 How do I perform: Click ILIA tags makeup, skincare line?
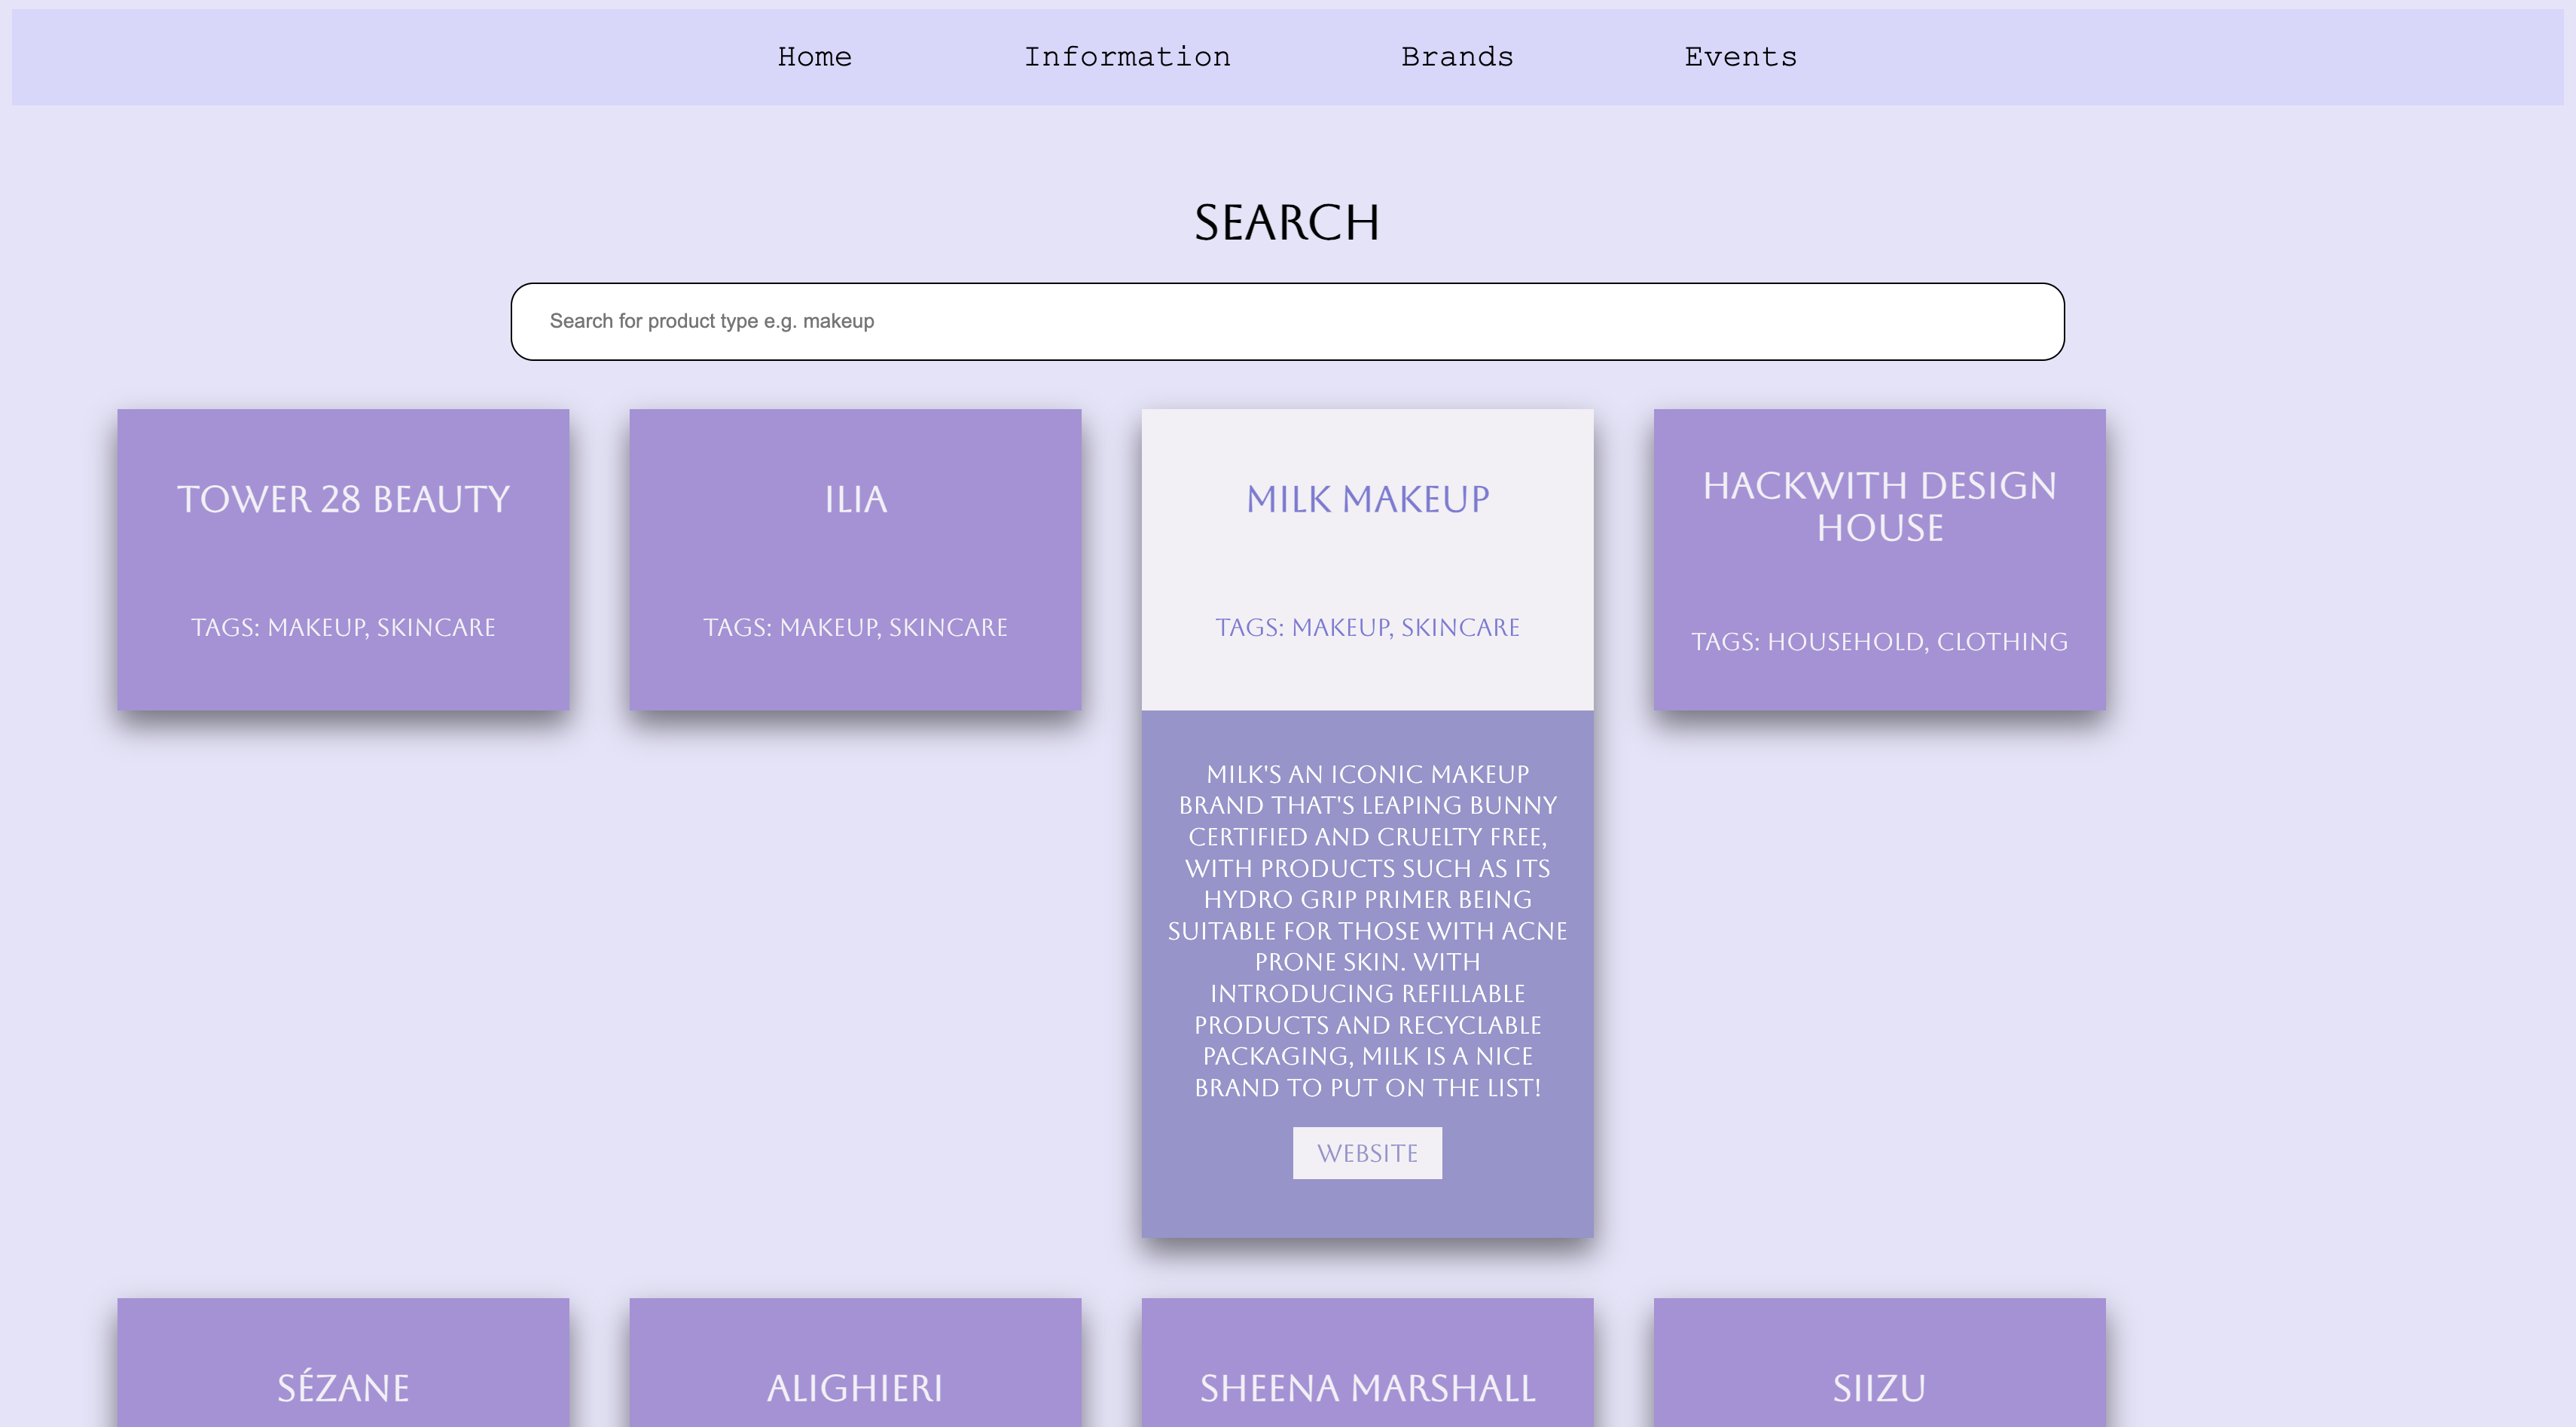coord(855,627)
